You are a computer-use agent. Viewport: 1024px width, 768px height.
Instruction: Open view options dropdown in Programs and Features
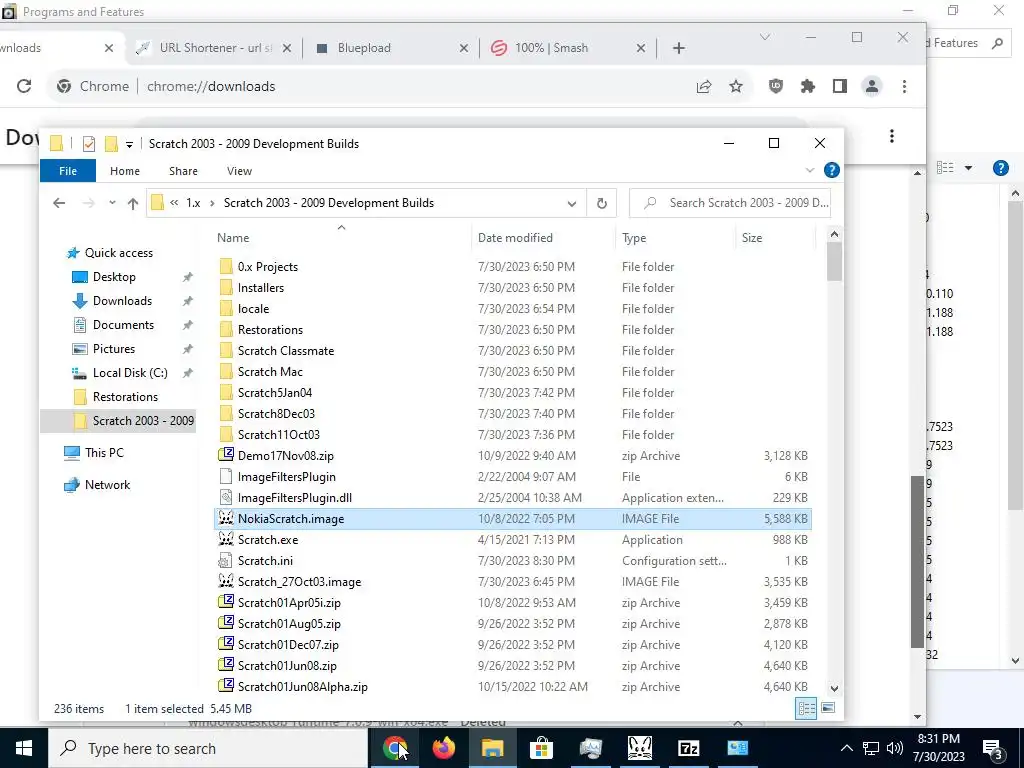(968, 168)
